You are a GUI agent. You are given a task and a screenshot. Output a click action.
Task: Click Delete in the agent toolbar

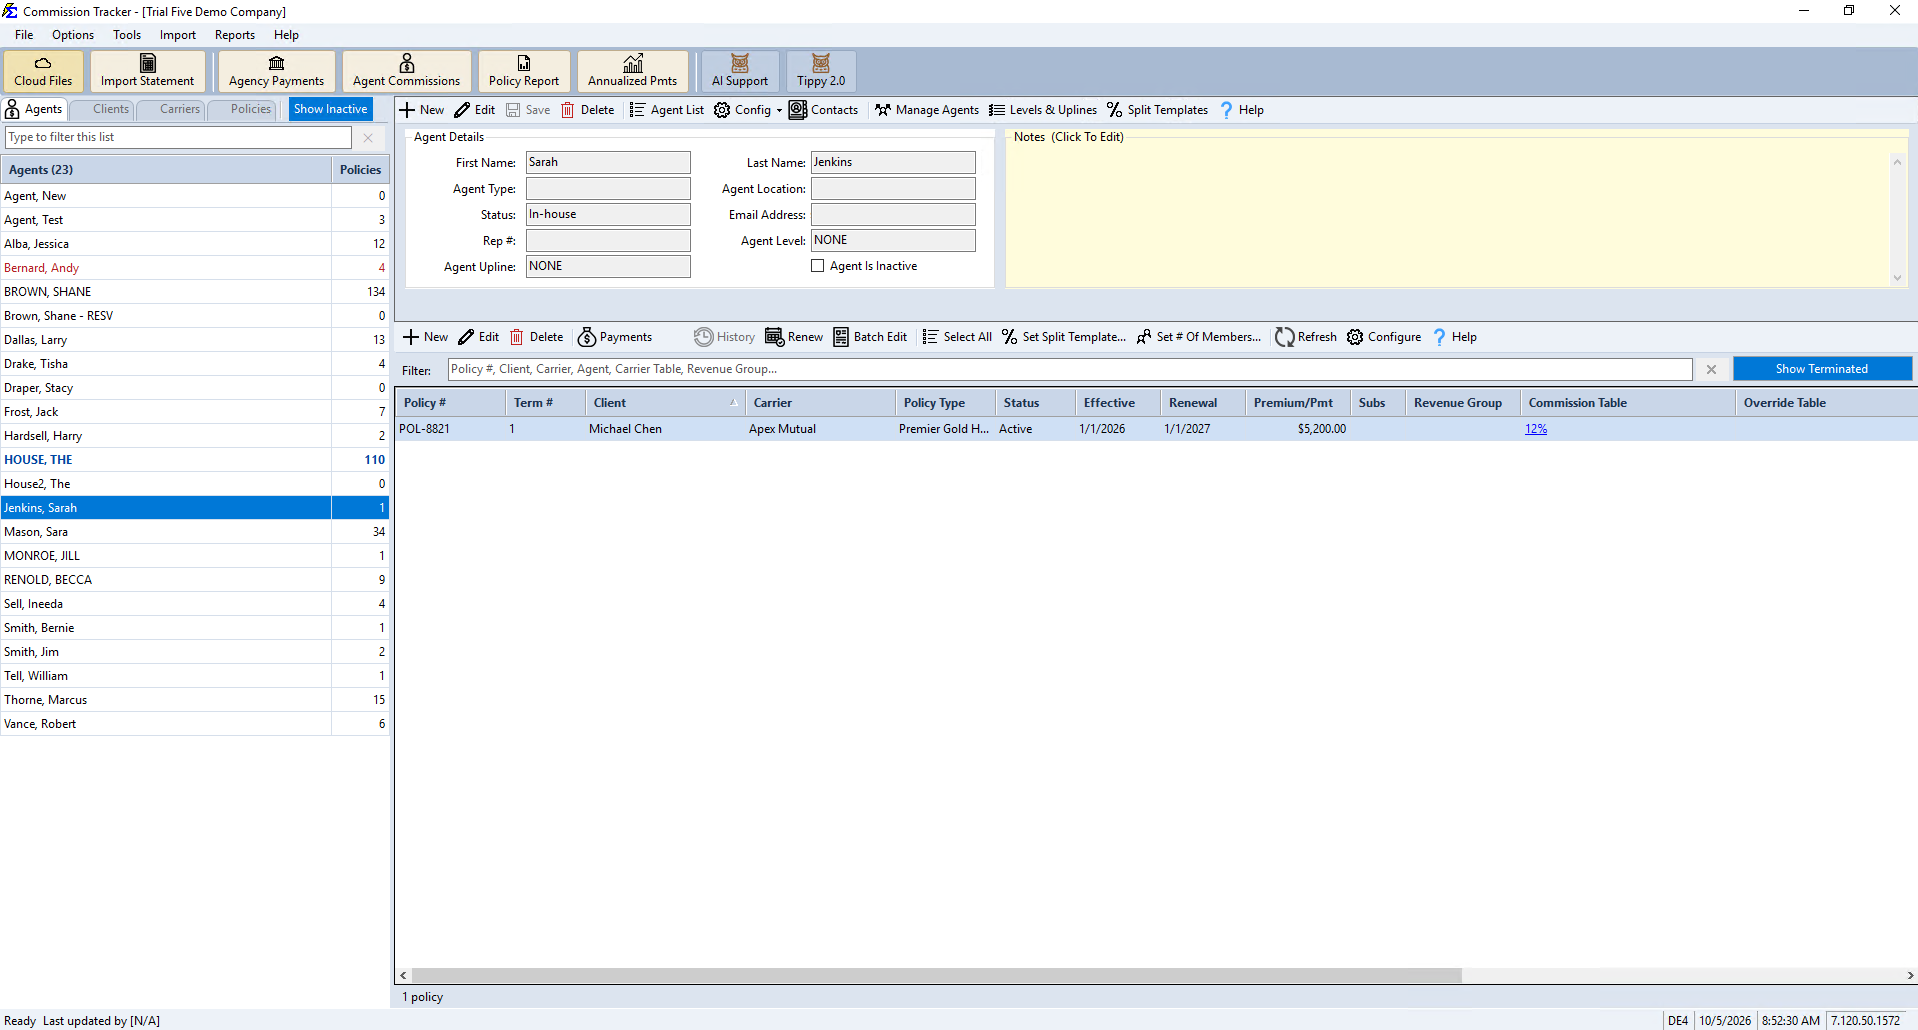point(588,110)
